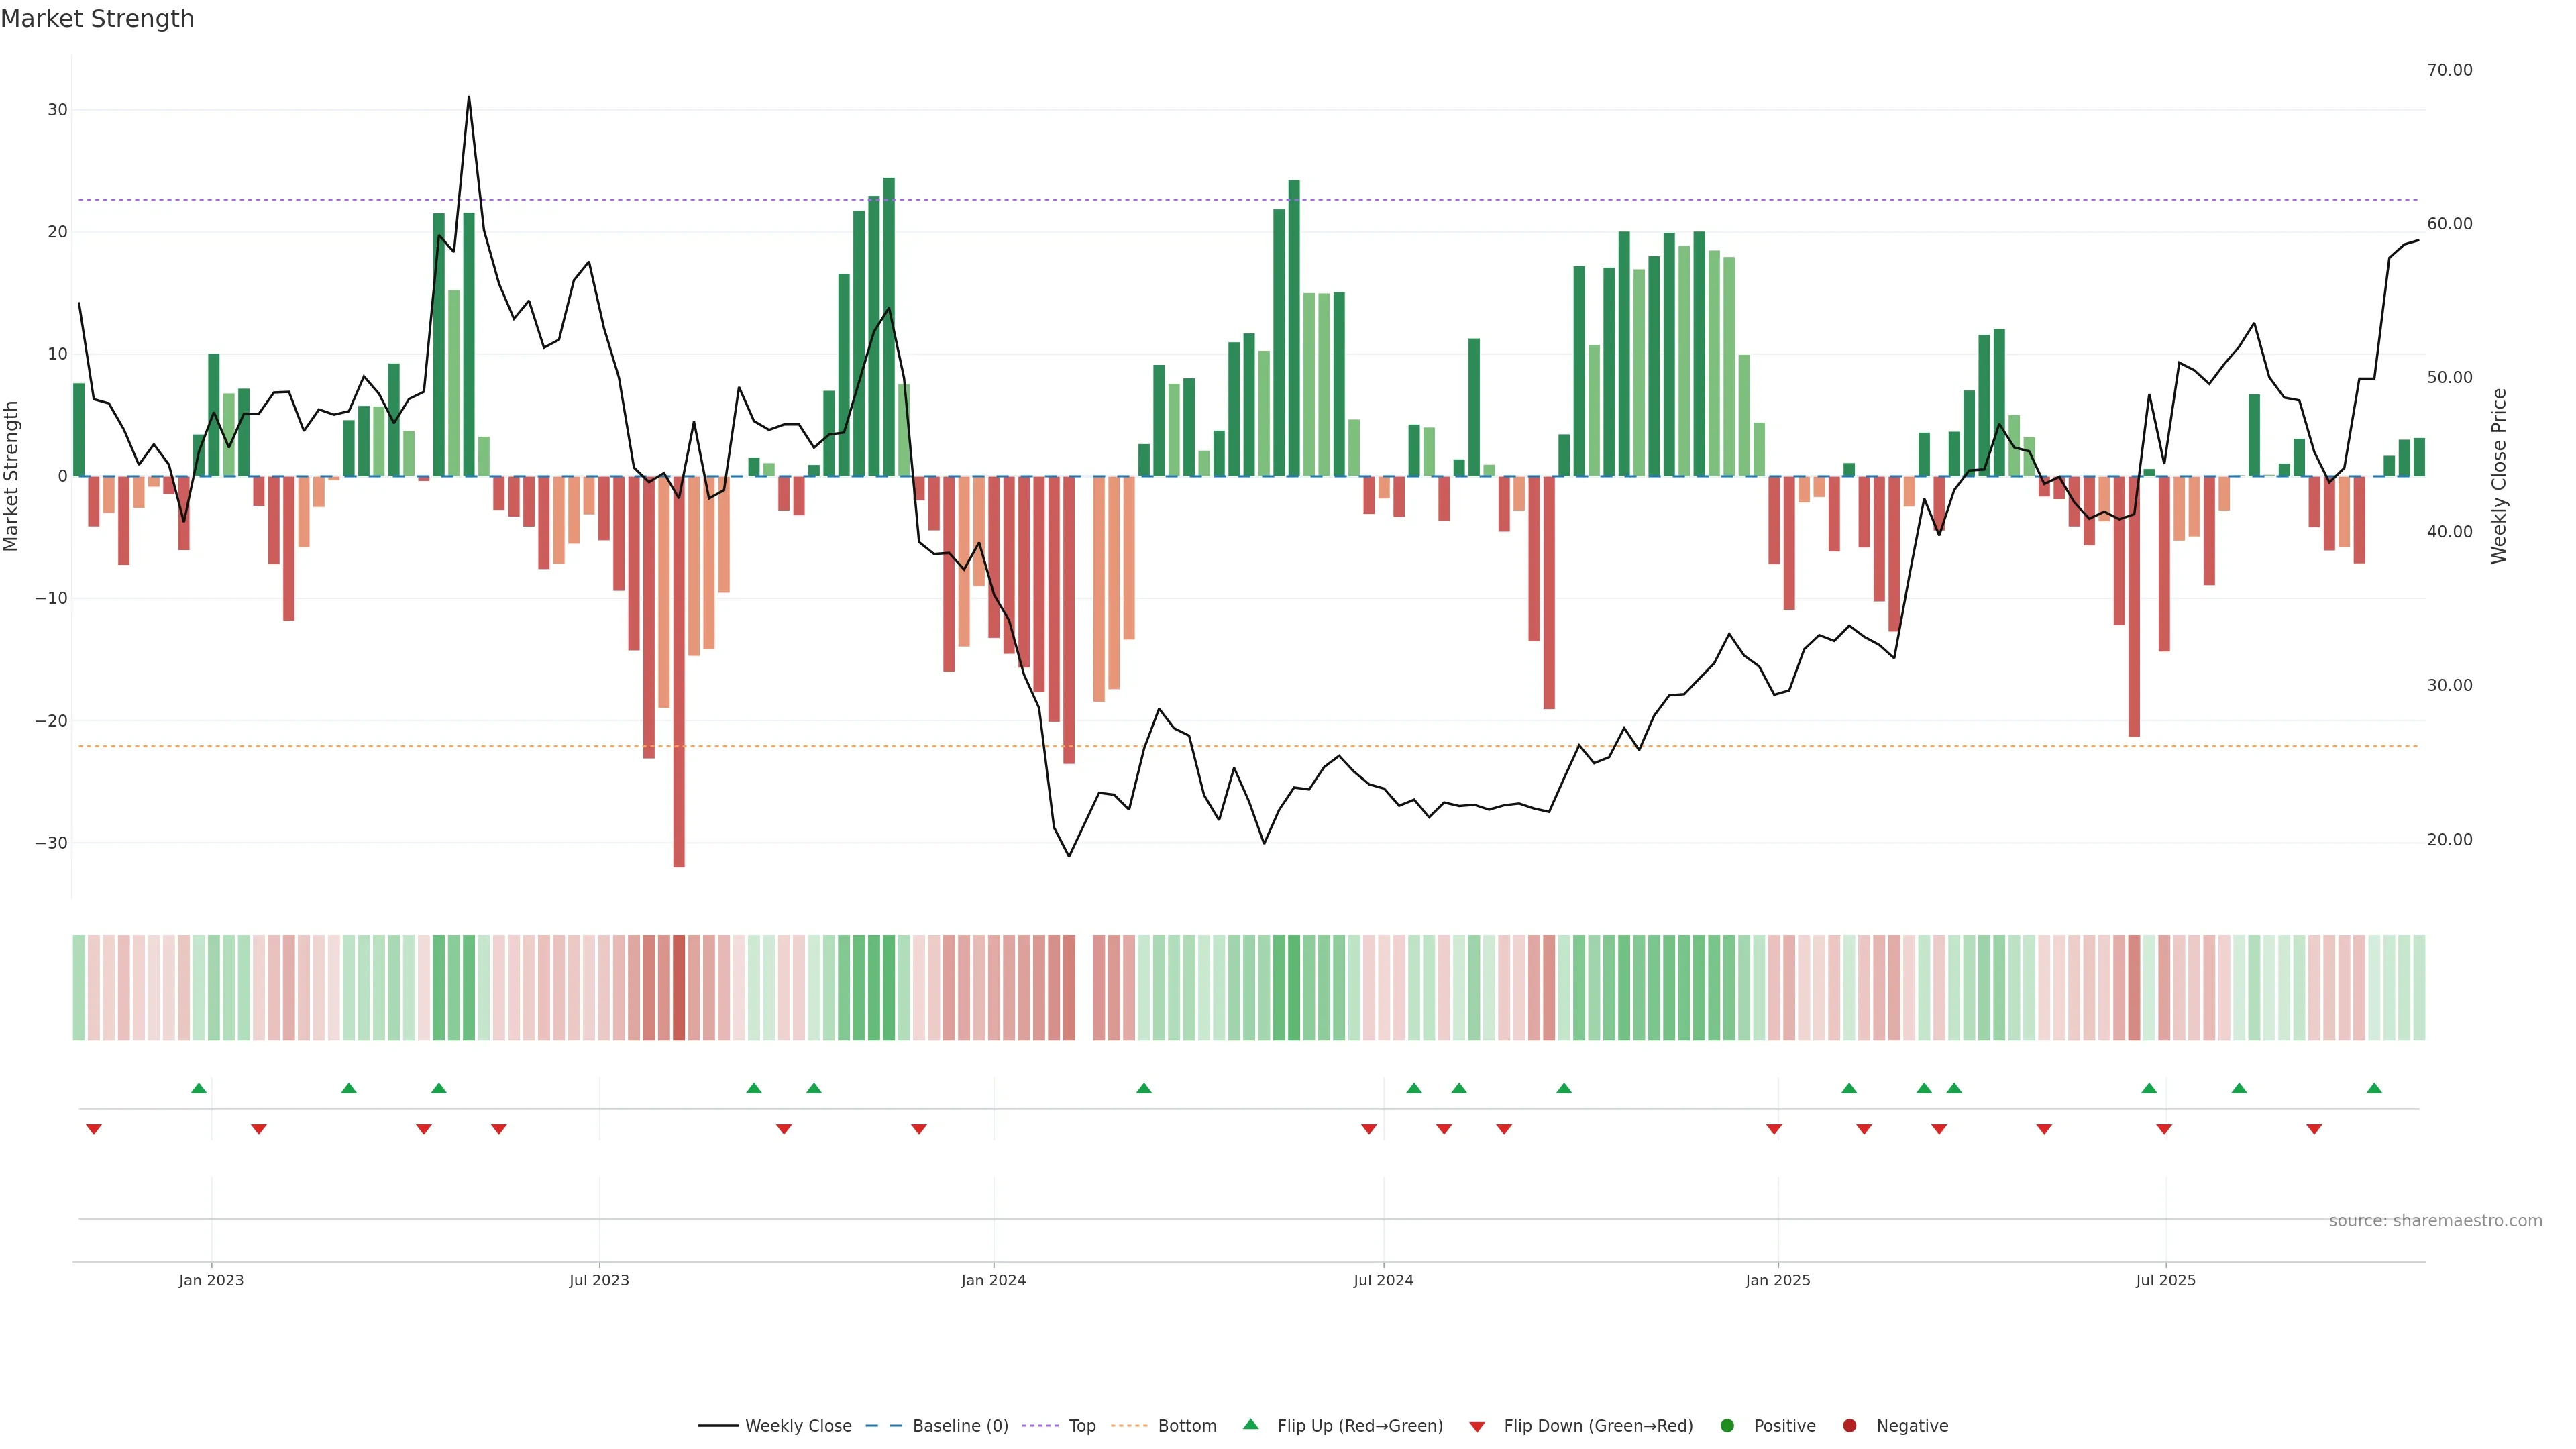Click the Flip Down red triangle legend icon
2576x1449 pixels.
pyautogui.click(x=1477, y=1426)
